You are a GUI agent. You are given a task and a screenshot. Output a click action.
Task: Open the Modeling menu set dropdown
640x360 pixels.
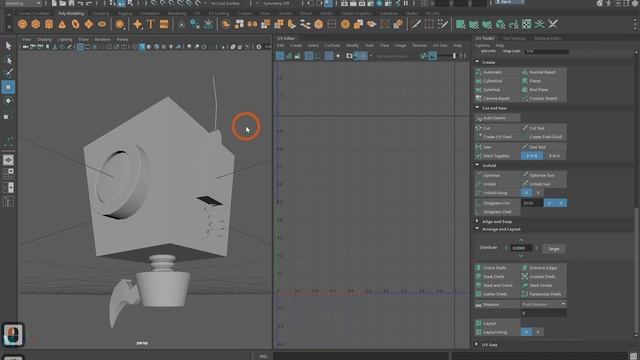[x=23, y=3]
